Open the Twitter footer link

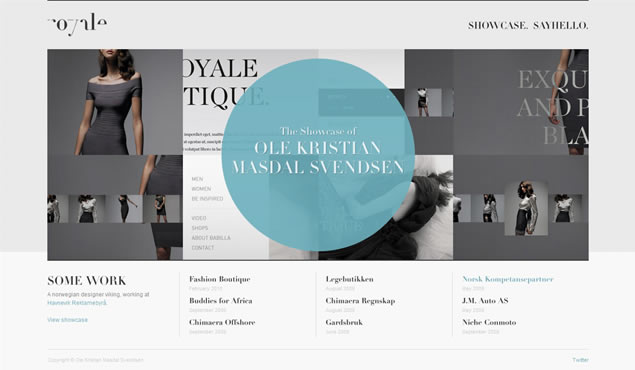(x=580, y=360)
